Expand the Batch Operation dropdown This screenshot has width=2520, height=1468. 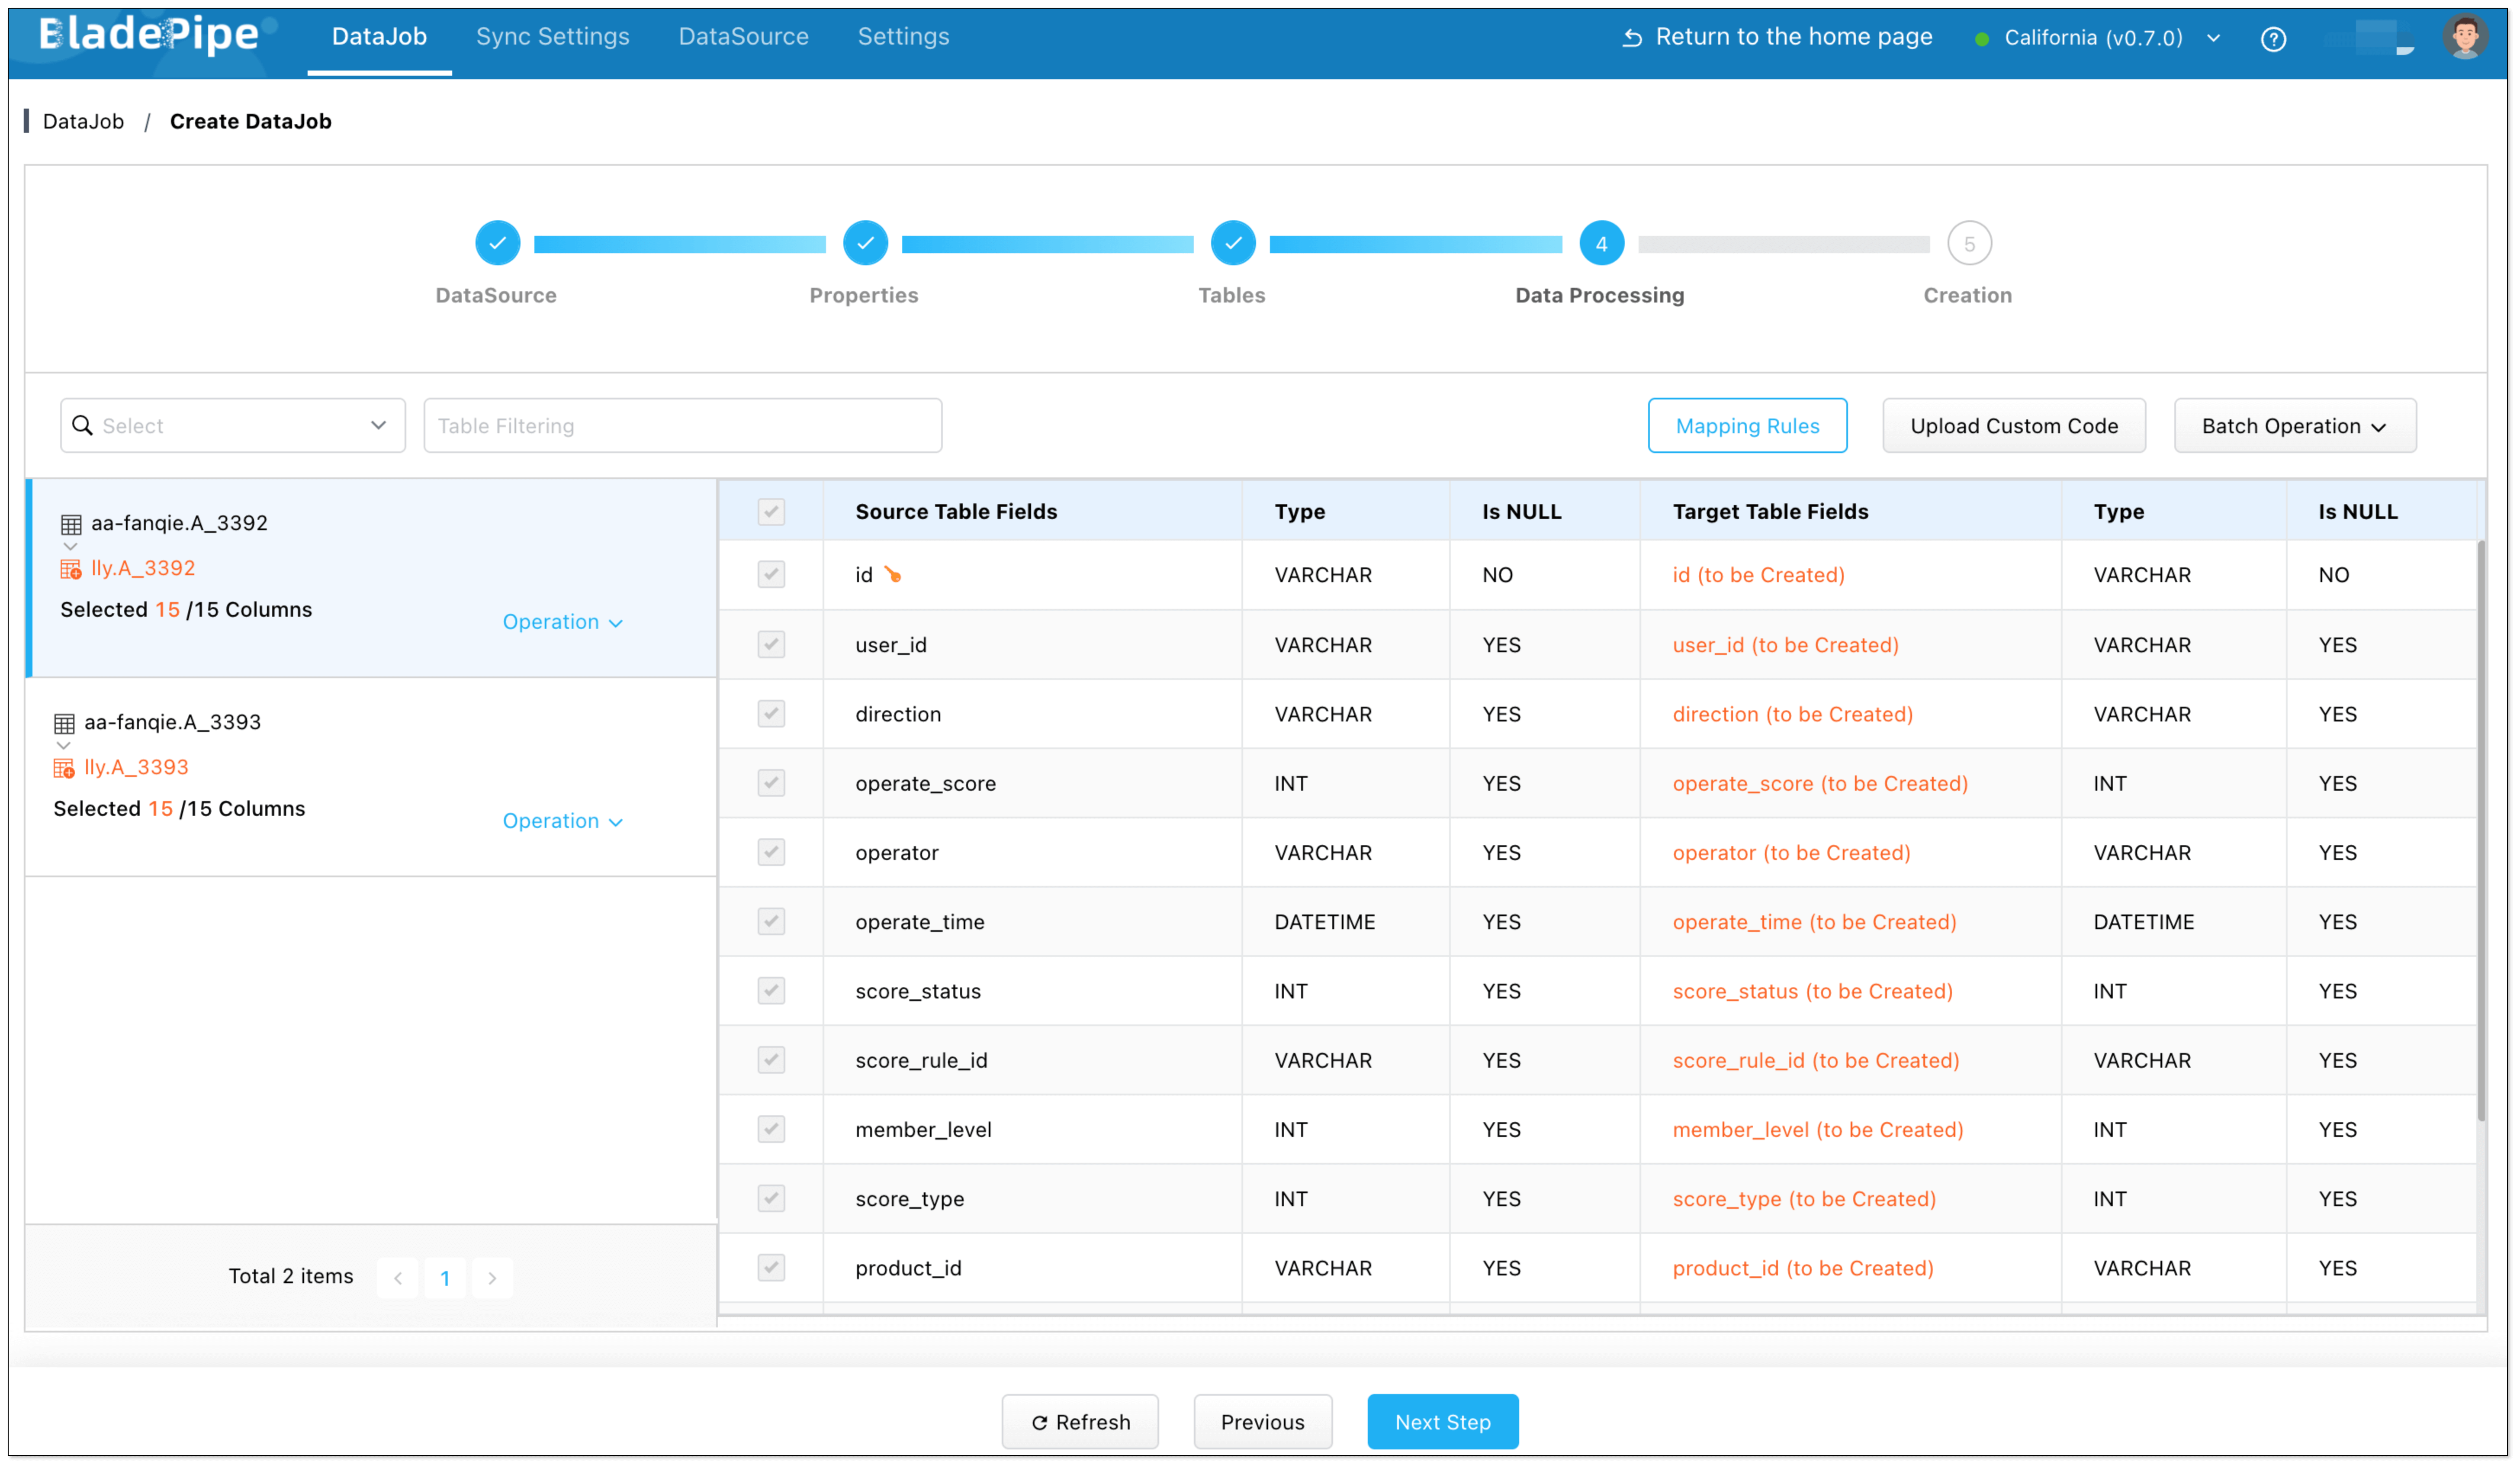pos(2294,426)
